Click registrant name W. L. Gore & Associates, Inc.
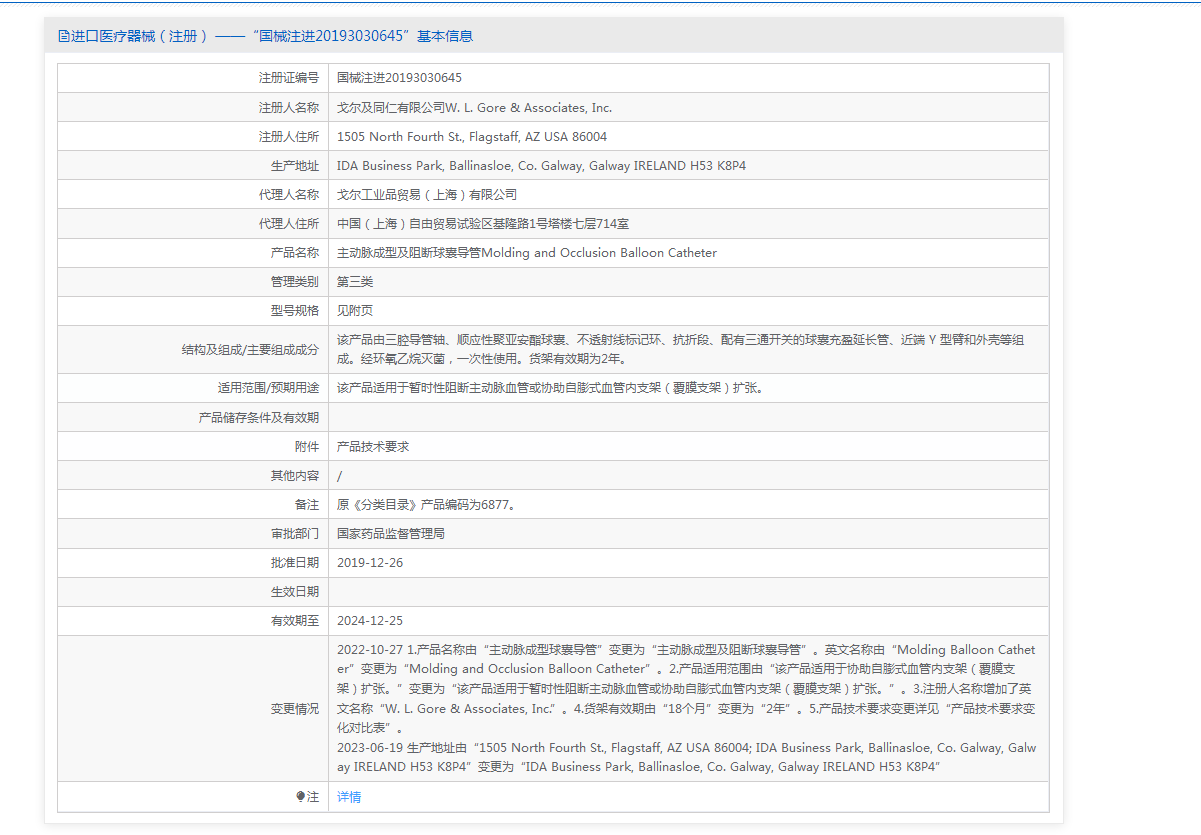The height and width of the screenshot is (835, 1201). click(x=529, y=107)
